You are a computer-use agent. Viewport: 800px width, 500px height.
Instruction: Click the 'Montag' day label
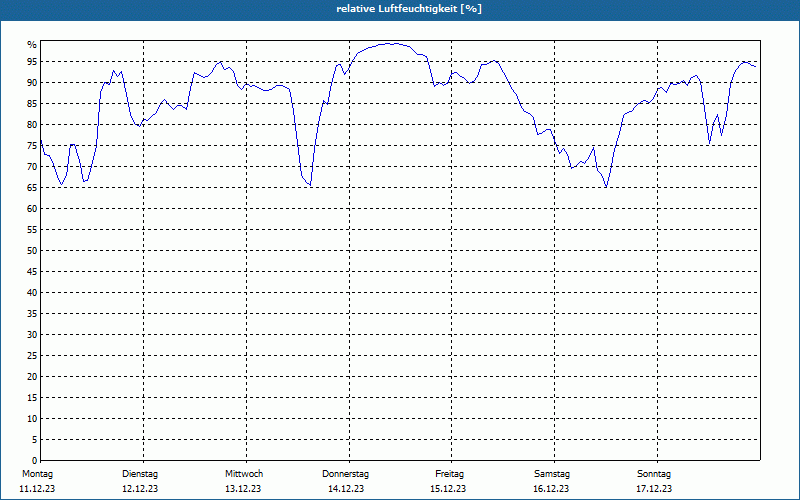(x=37, y=474)
